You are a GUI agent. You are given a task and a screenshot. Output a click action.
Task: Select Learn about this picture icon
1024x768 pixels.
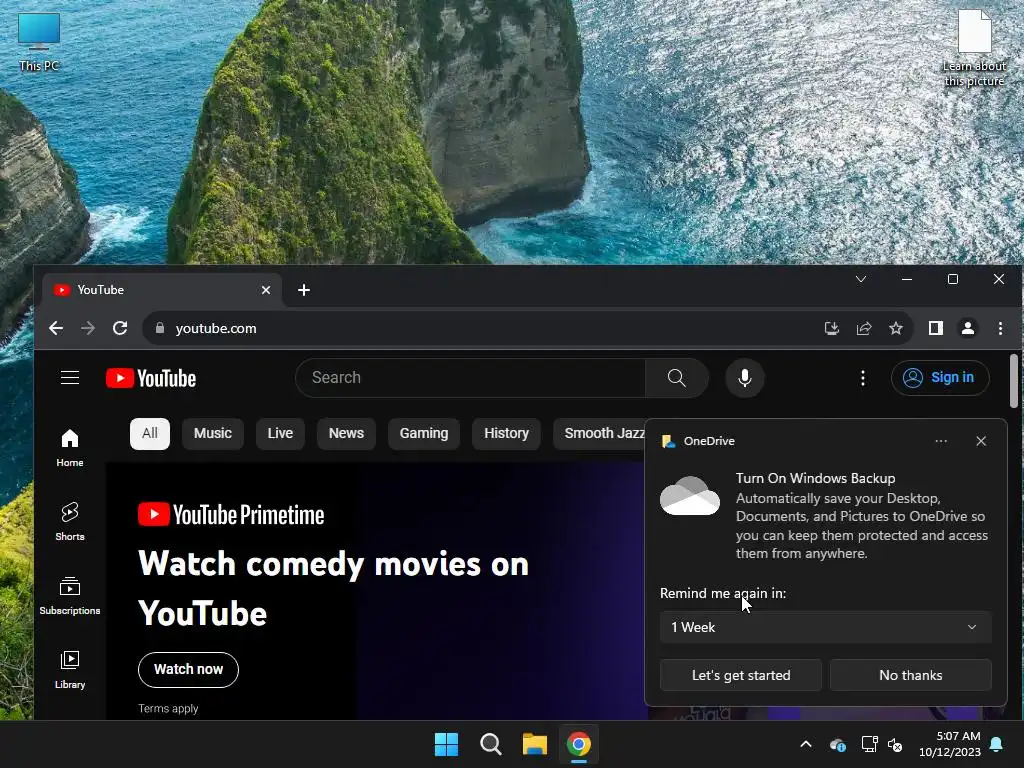(974, 49)
